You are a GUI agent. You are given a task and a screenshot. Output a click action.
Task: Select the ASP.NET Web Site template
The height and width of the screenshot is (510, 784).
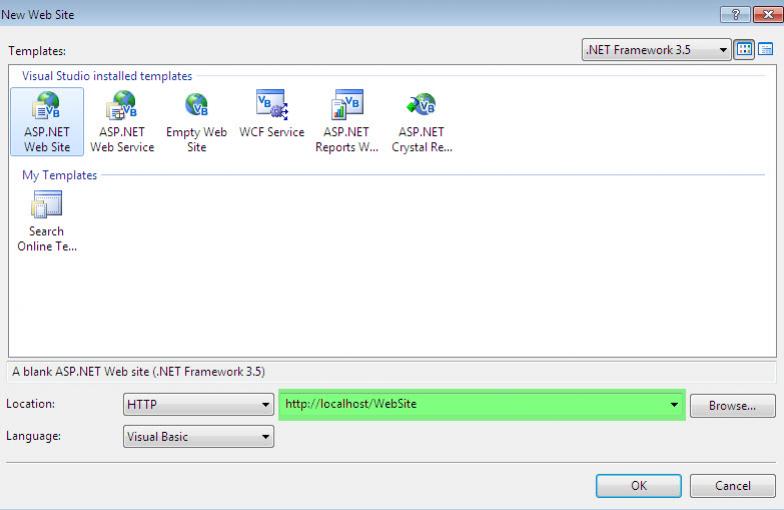(47, 122)
